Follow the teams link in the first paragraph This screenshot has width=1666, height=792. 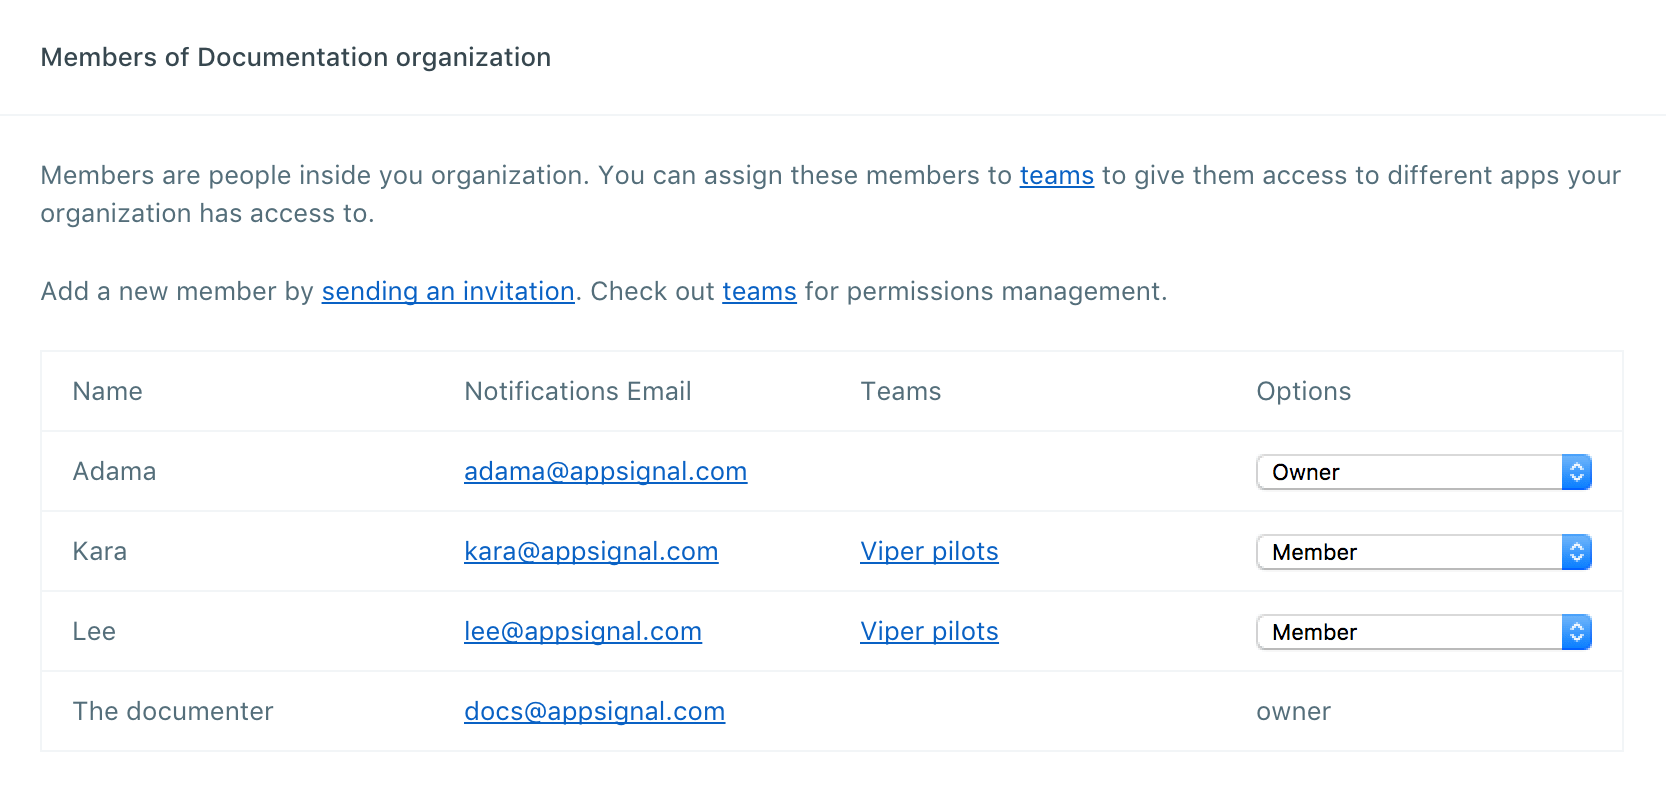pyautogui.click(x=1056, y=176)
